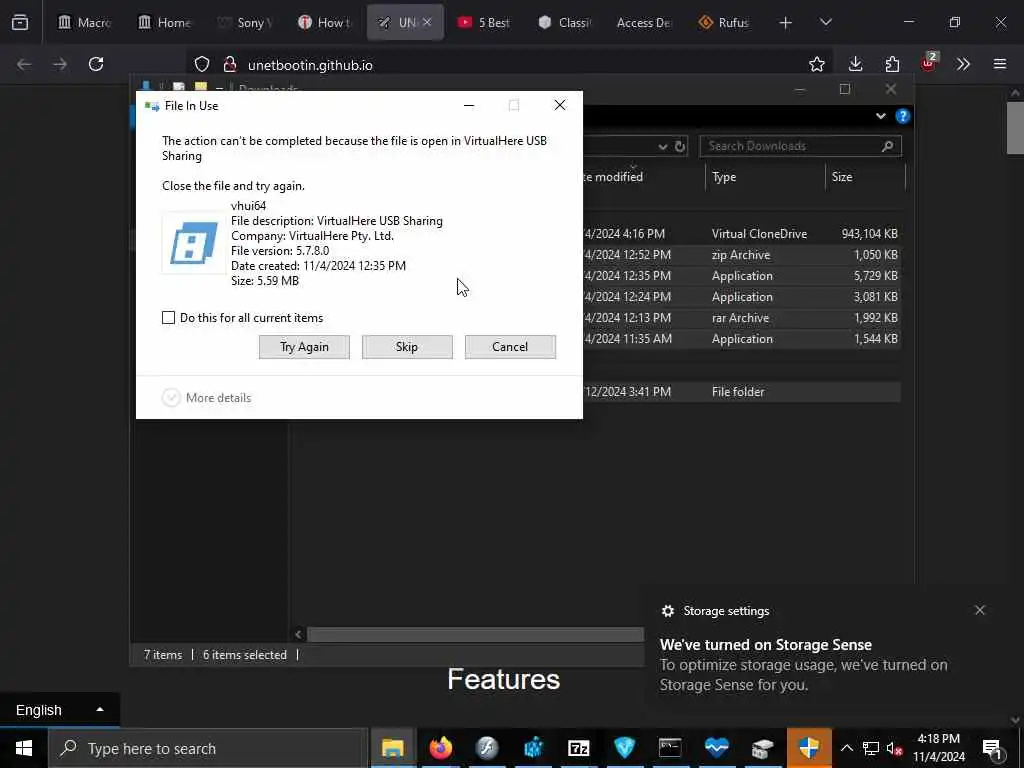Bookmark this page with the star
1024x768 pixels.
(x=816, y=64)
